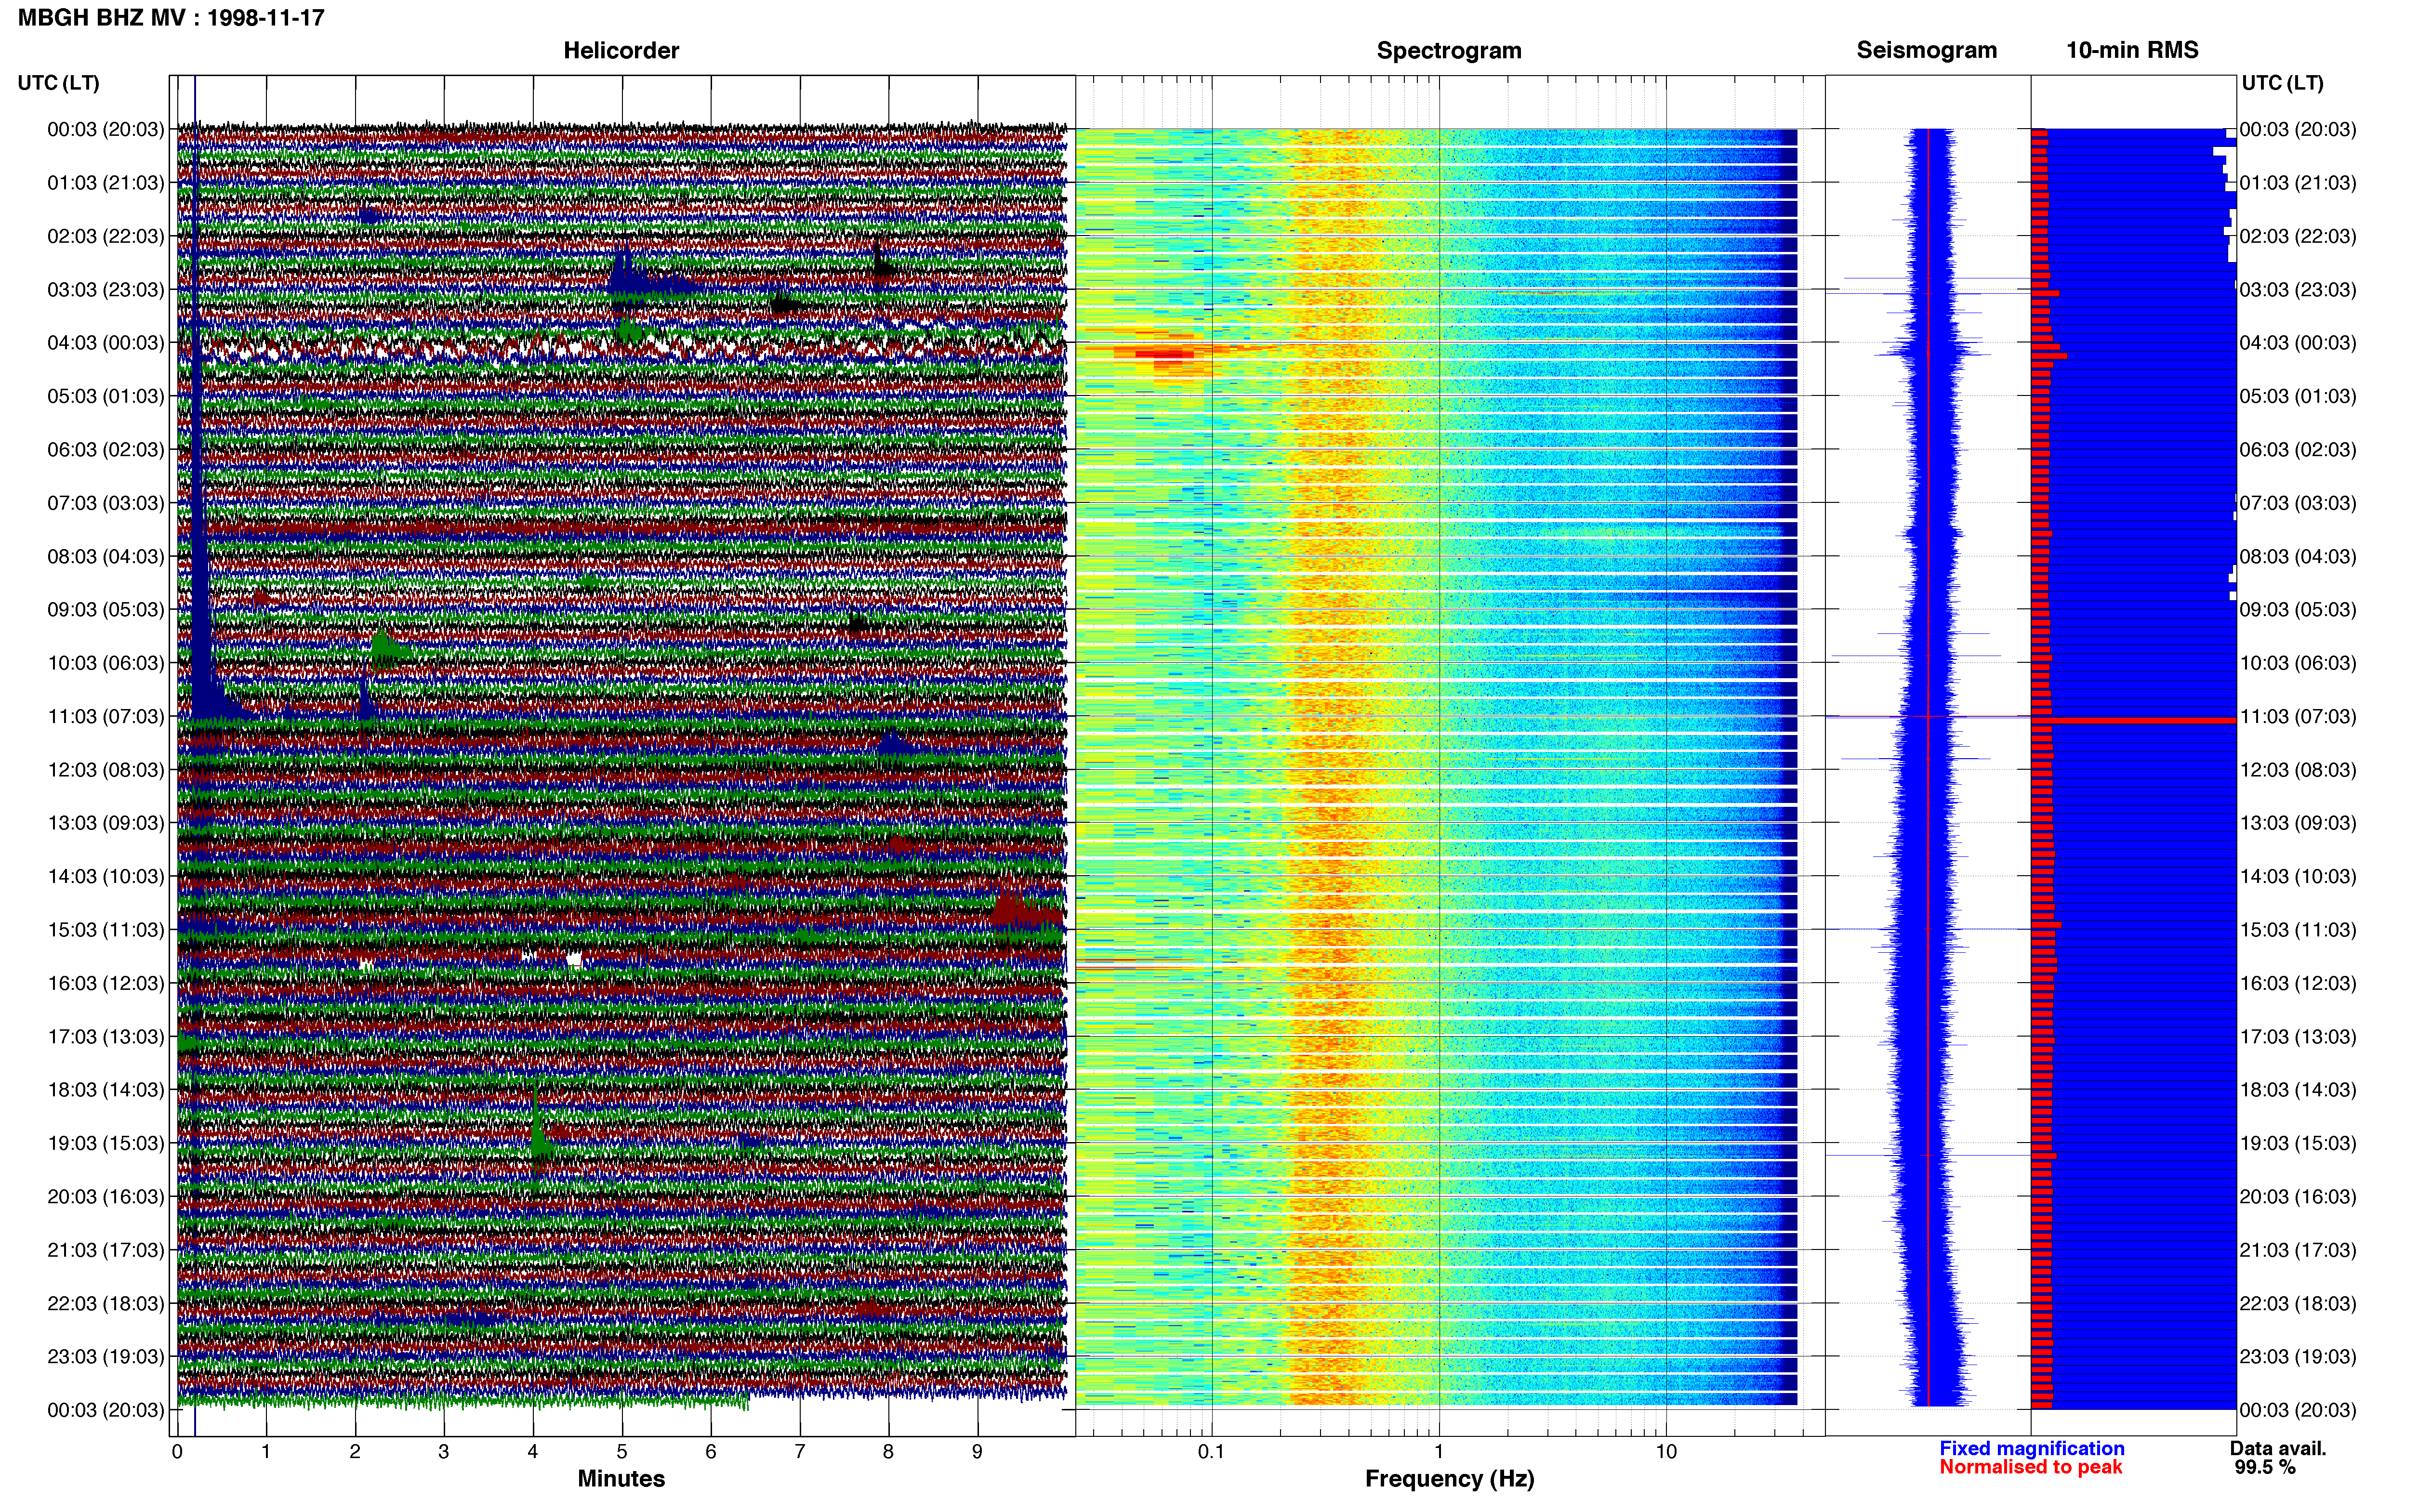Viewport: 2418px width, 1512px height.
Task: Click RMS-side time label 22:03 (18:03)
Action: (2298, 1304)
